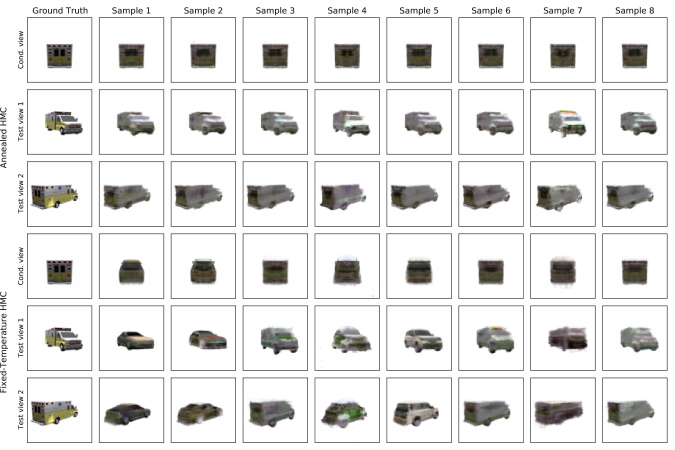Screen dimensions: 675x450
Task: Open Annealed HMC Test view 1 Ground Truth image
Action: click(59, 122)
